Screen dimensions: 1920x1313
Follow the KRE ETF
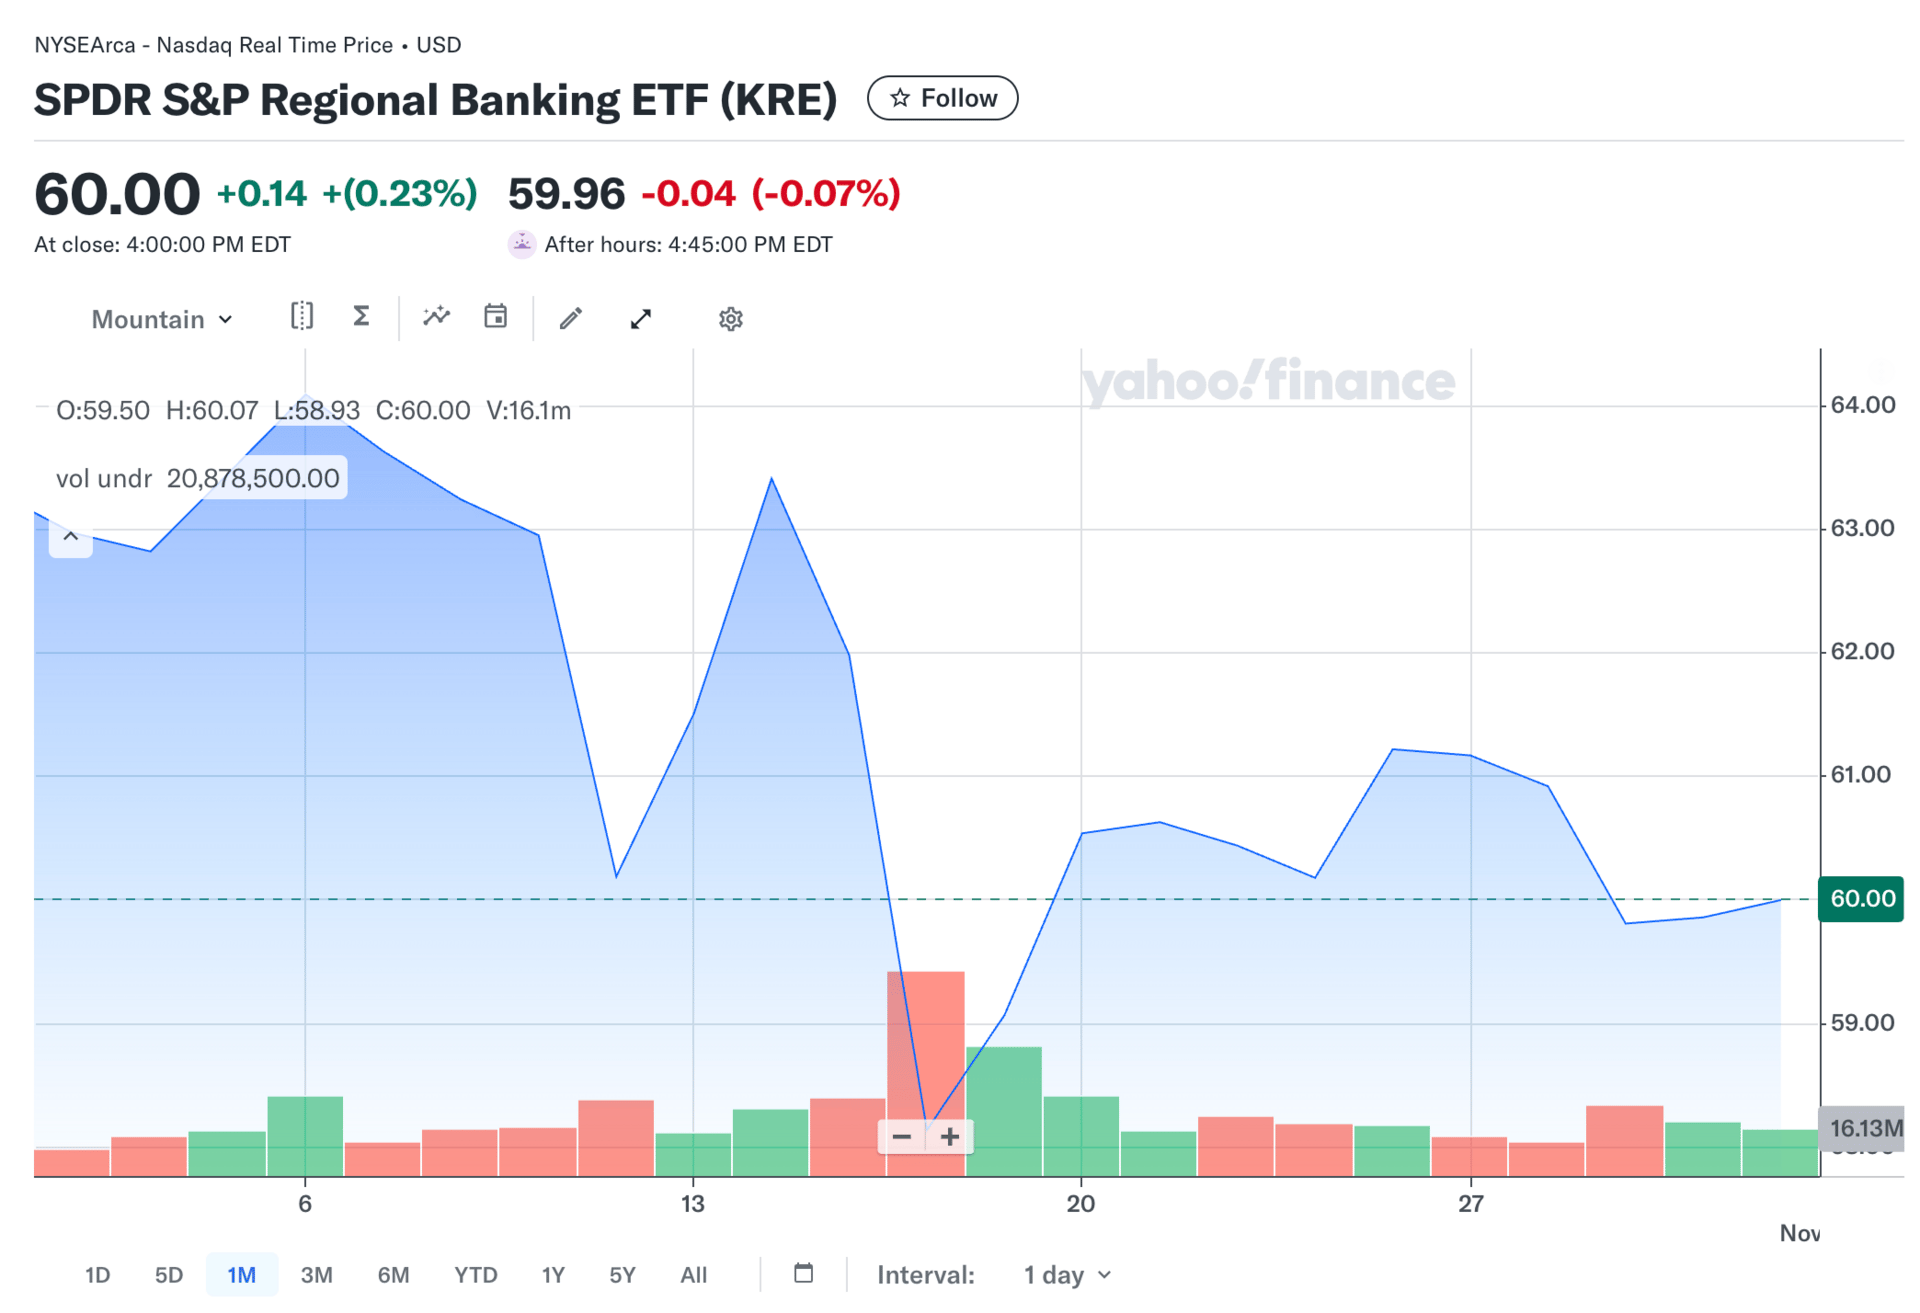pos(942,98)
